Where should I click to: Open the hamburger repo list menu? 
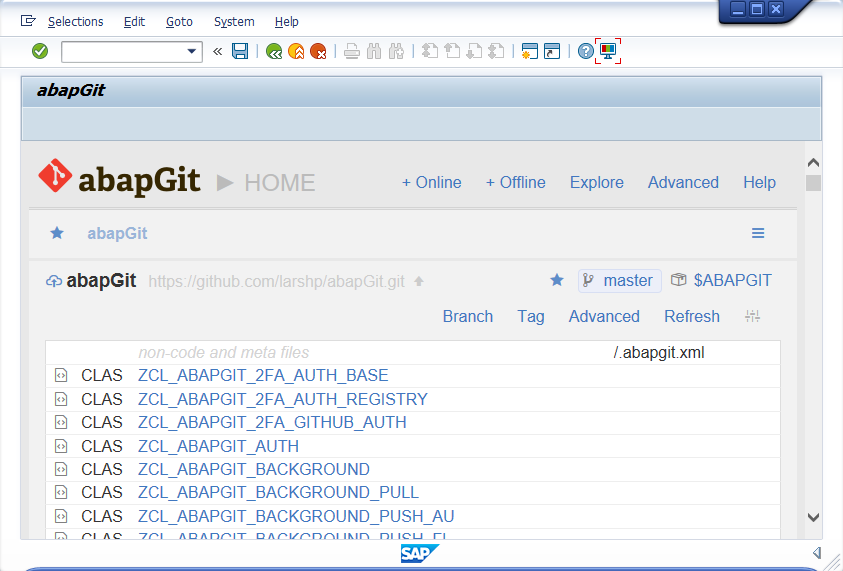coord(758,233)
